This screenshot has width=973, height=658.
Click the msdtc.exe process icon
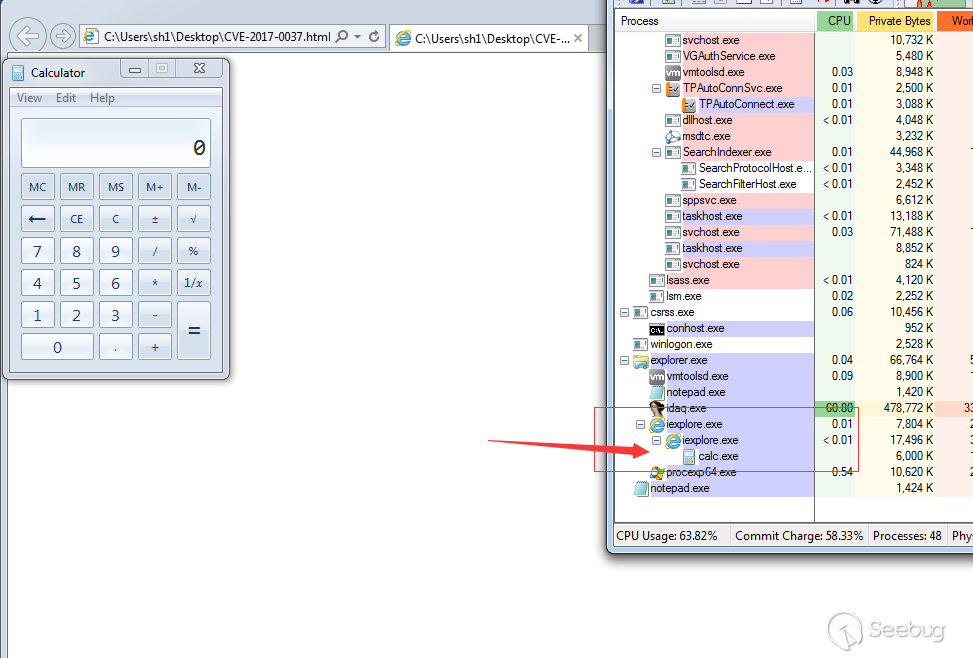click(x=673, y=137)
